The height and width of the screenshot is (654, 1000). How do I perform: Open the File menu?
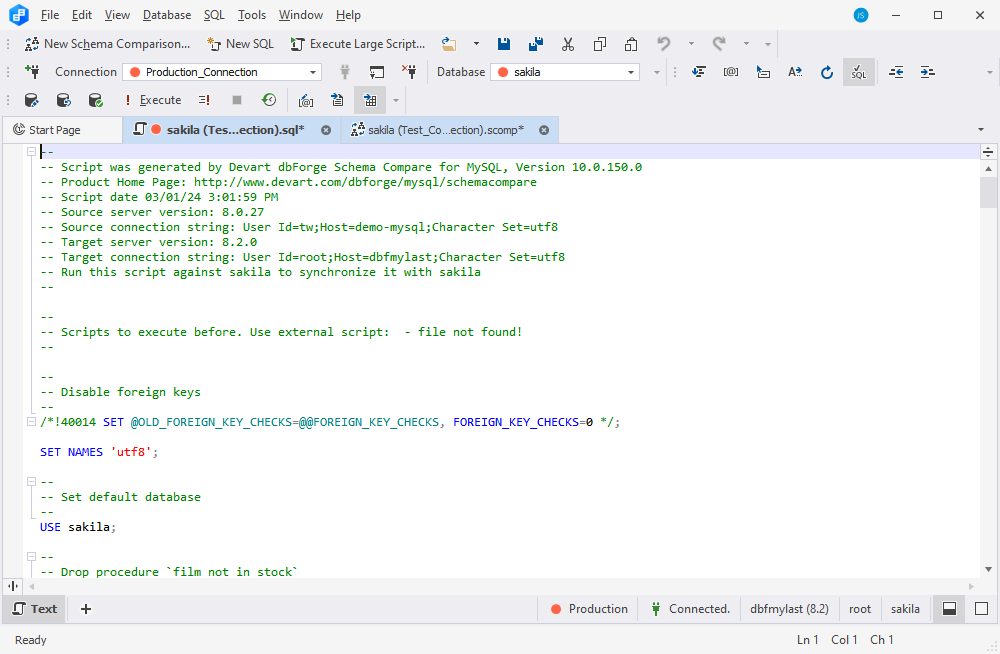pyautogui.click(x=50, y=15)
